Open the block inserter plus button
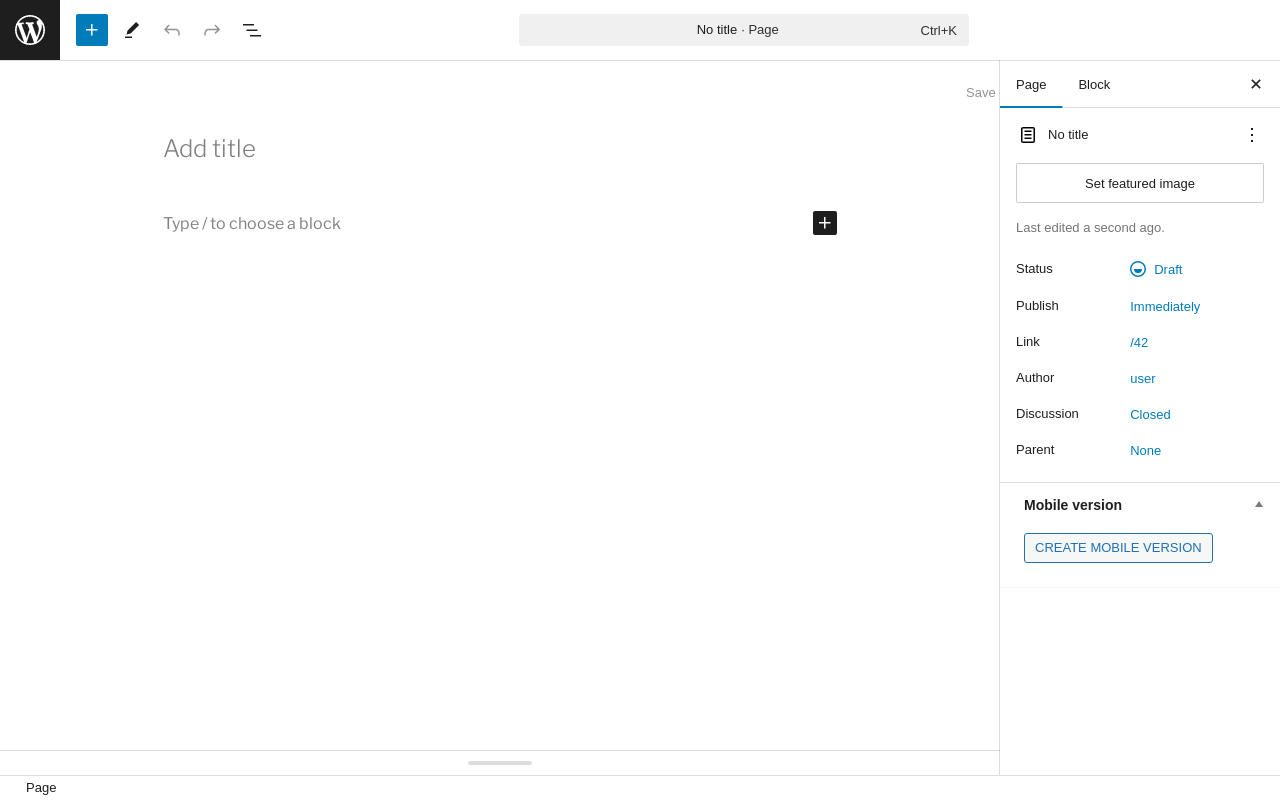Viewport: 1280px width, 800px height. 92,30
